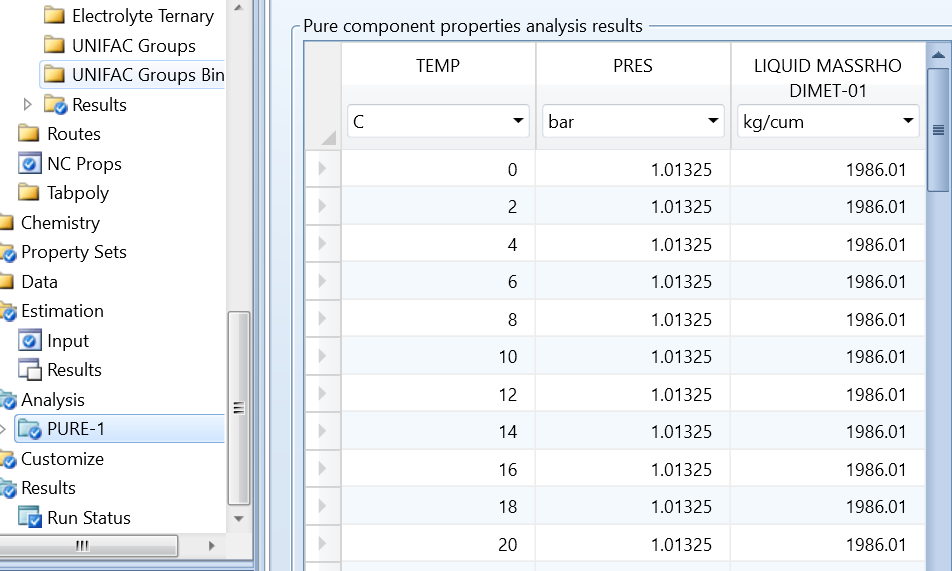Open the NC Props form icon
This screenshot has height=571, width=952.
click(29, 163)
